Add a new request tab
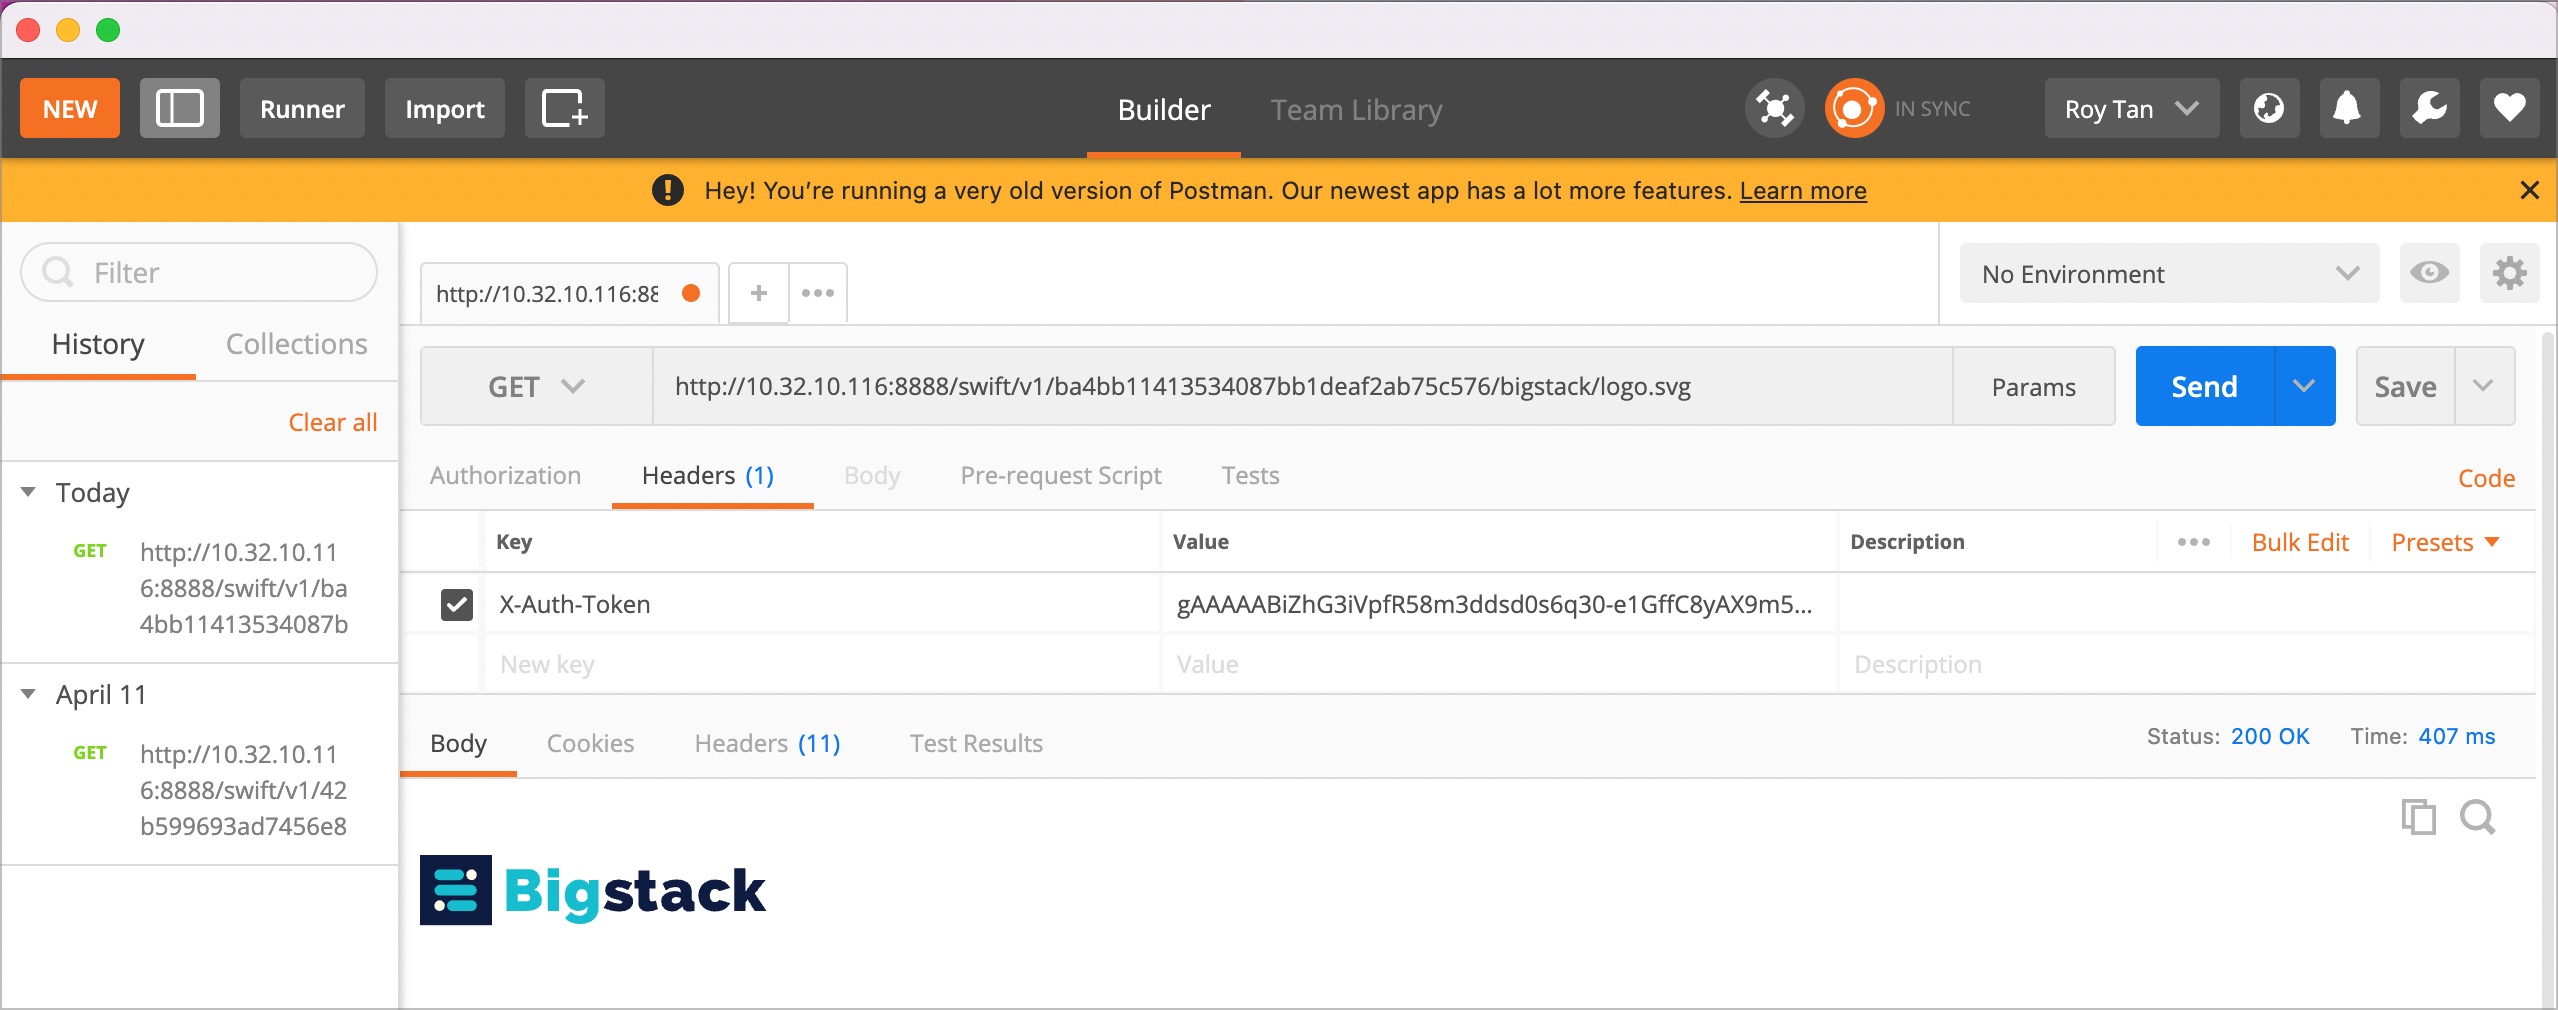This screenshot has height=1010, width=2558. pos(759,293)
